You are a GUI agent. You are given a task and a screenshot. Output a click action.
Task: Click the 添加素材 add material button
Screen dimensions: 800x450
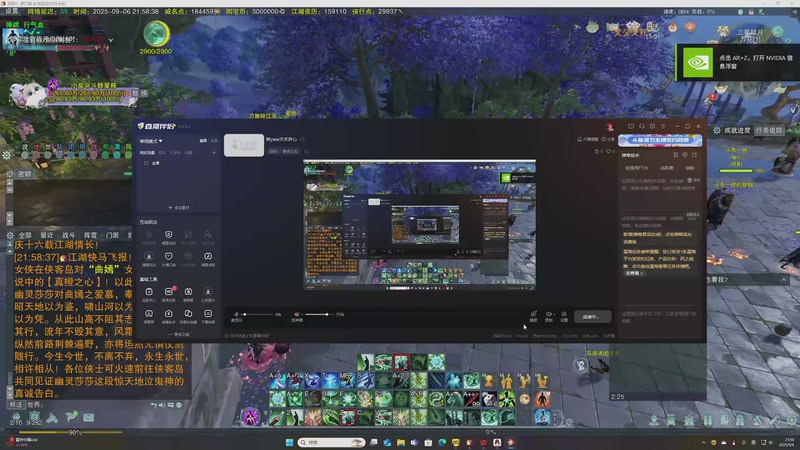pyautogui.click(x=179, y=208)
